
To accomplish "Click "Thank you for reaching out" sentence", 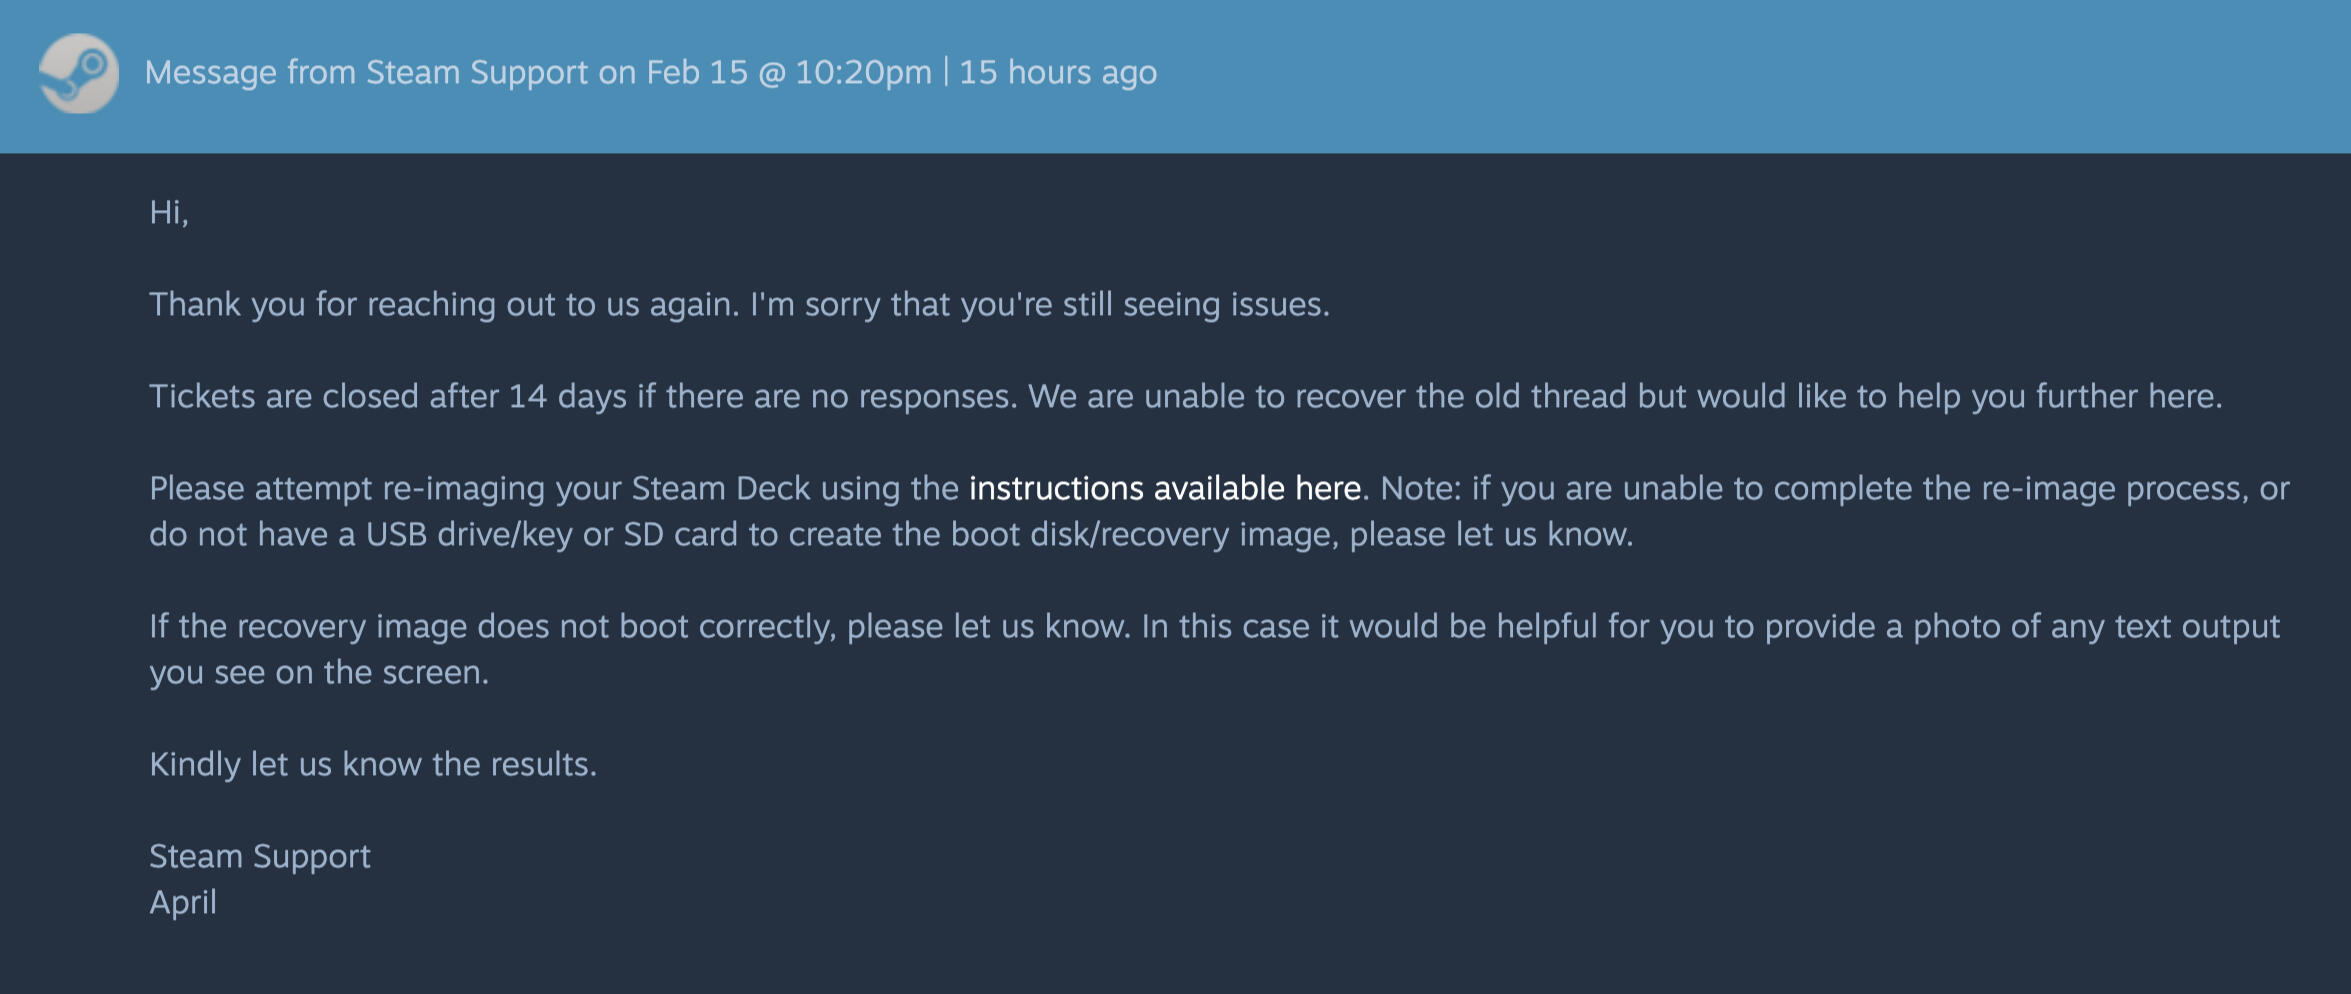I will point(444,304).
